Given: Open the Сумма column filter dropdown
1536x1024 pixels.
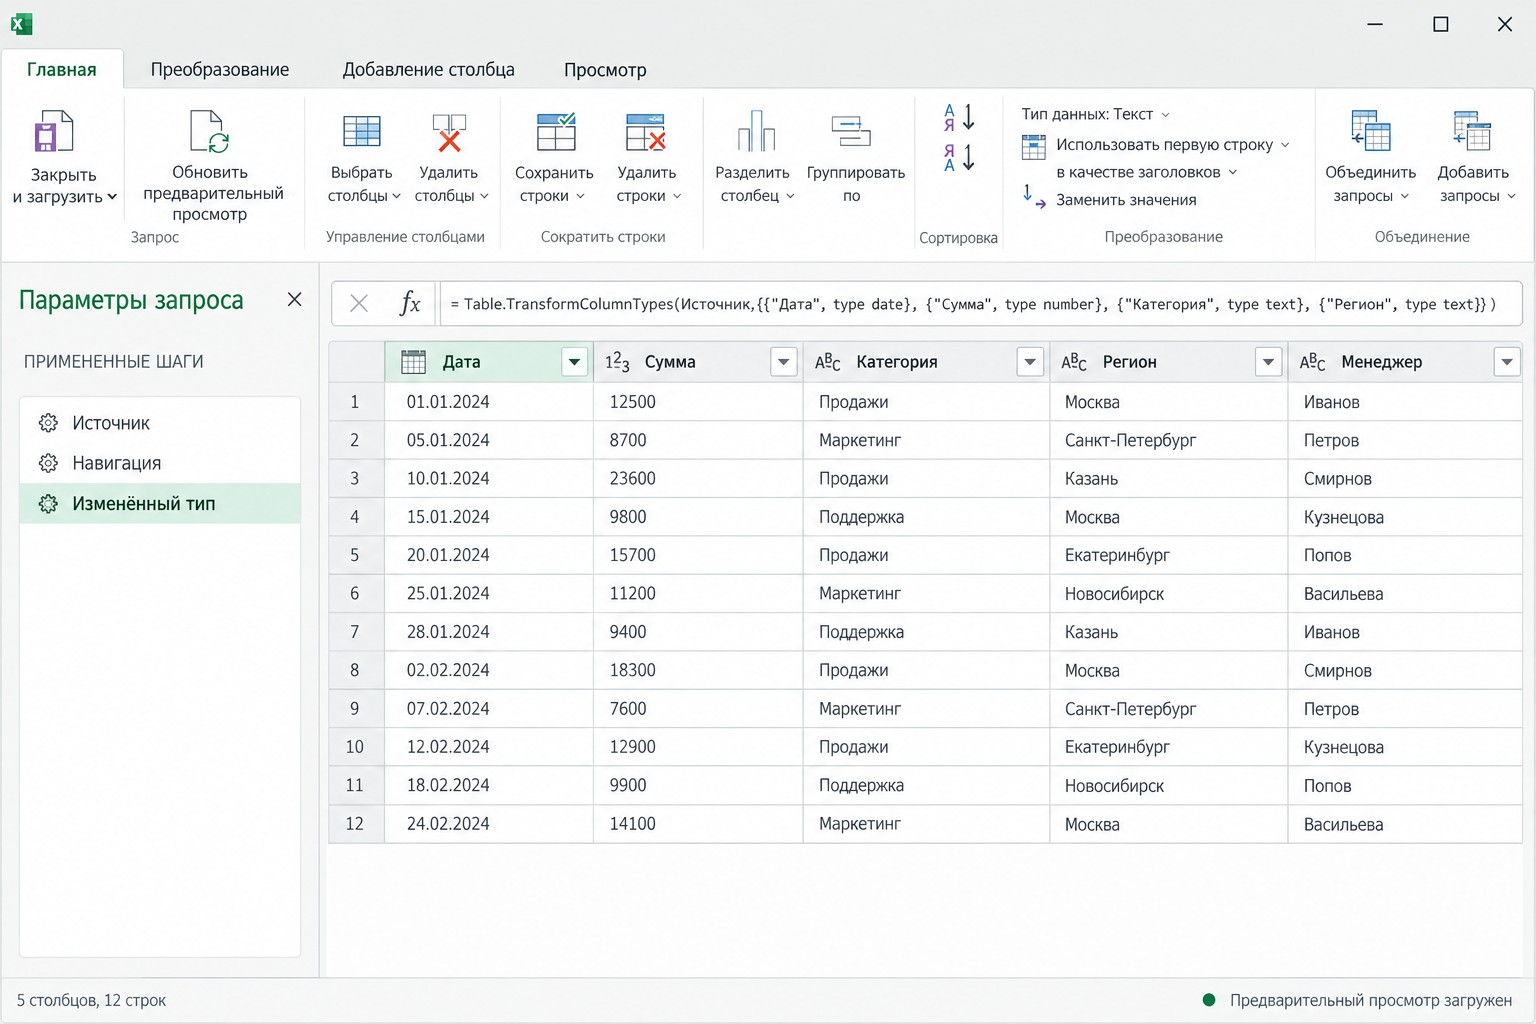Looking at the screenshot, I should (784, 362).
